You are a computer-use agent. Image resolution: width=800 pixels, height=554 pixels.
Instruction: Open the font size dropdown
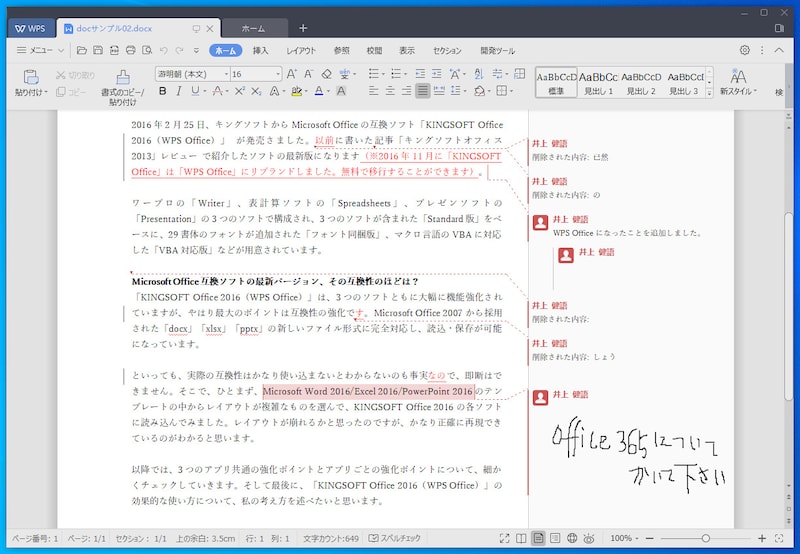point(276,74)
